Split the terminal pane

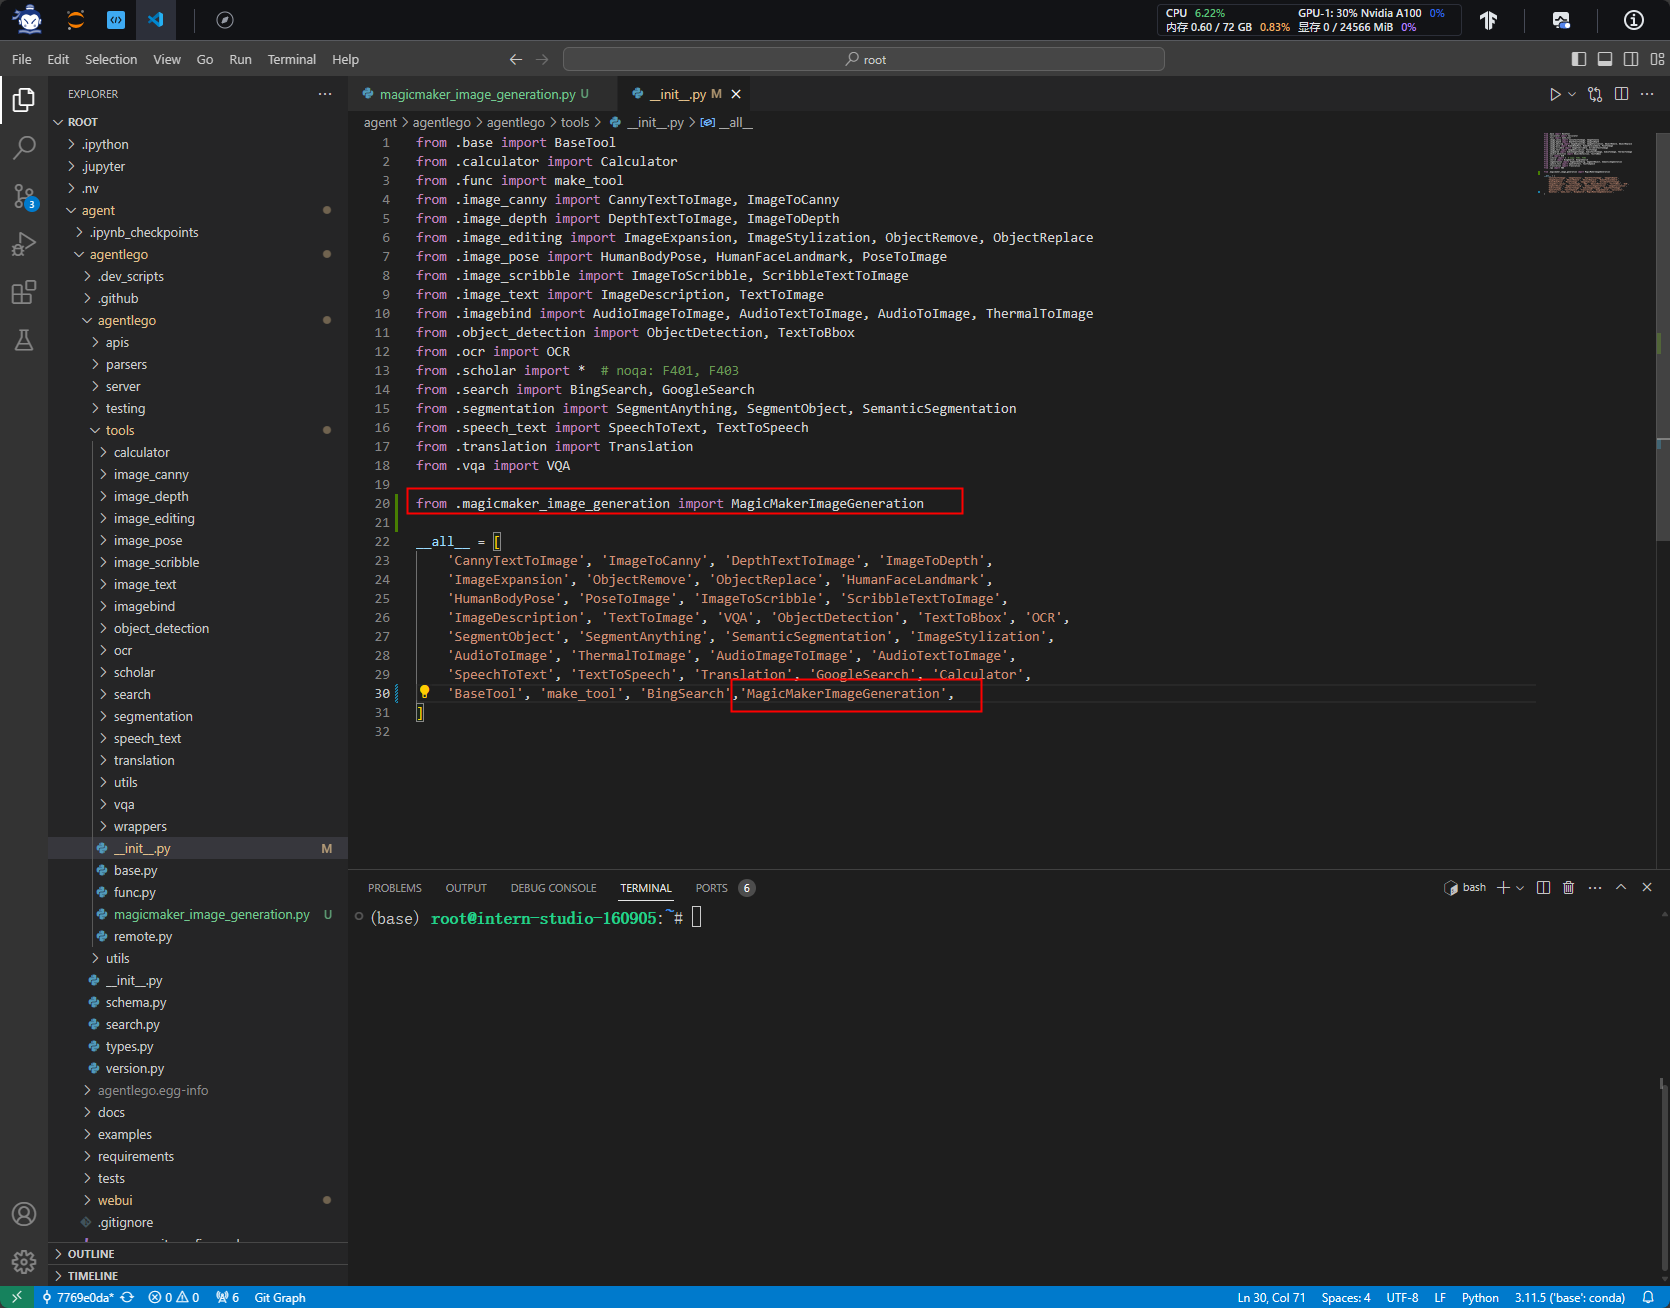(x=1543, y=888)
